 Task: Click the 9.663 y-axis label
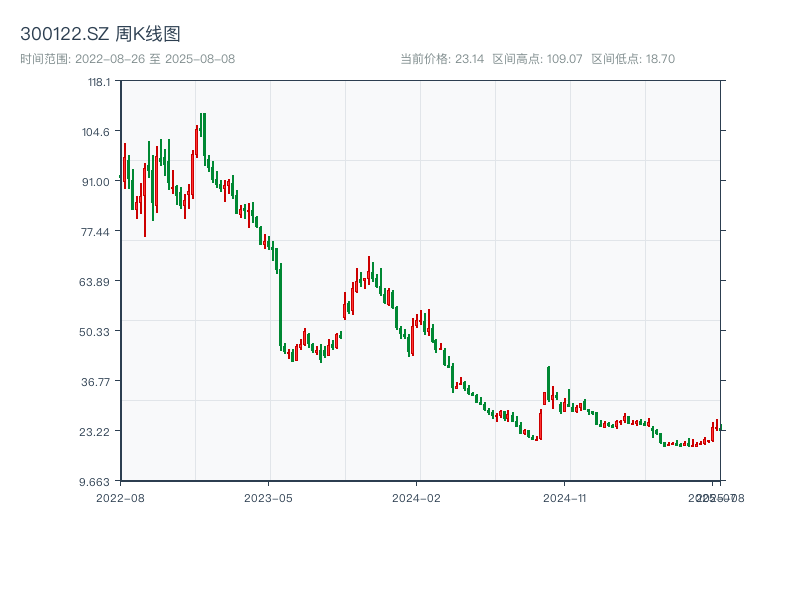point(97,481)
